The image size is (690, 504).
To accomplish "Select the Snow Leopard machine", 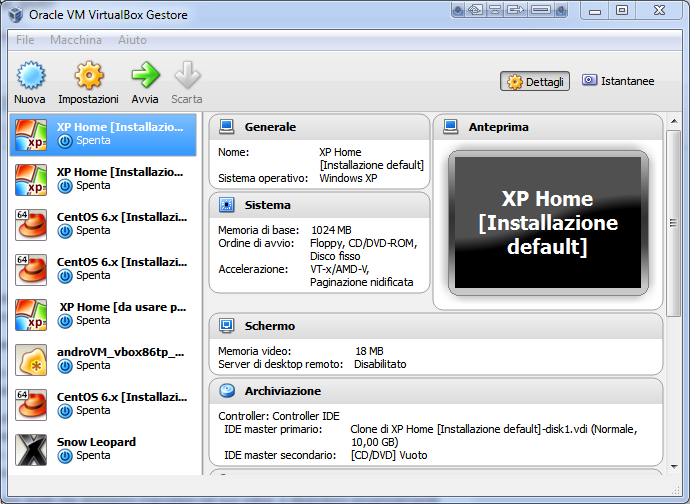I will (x=103, y=450).
